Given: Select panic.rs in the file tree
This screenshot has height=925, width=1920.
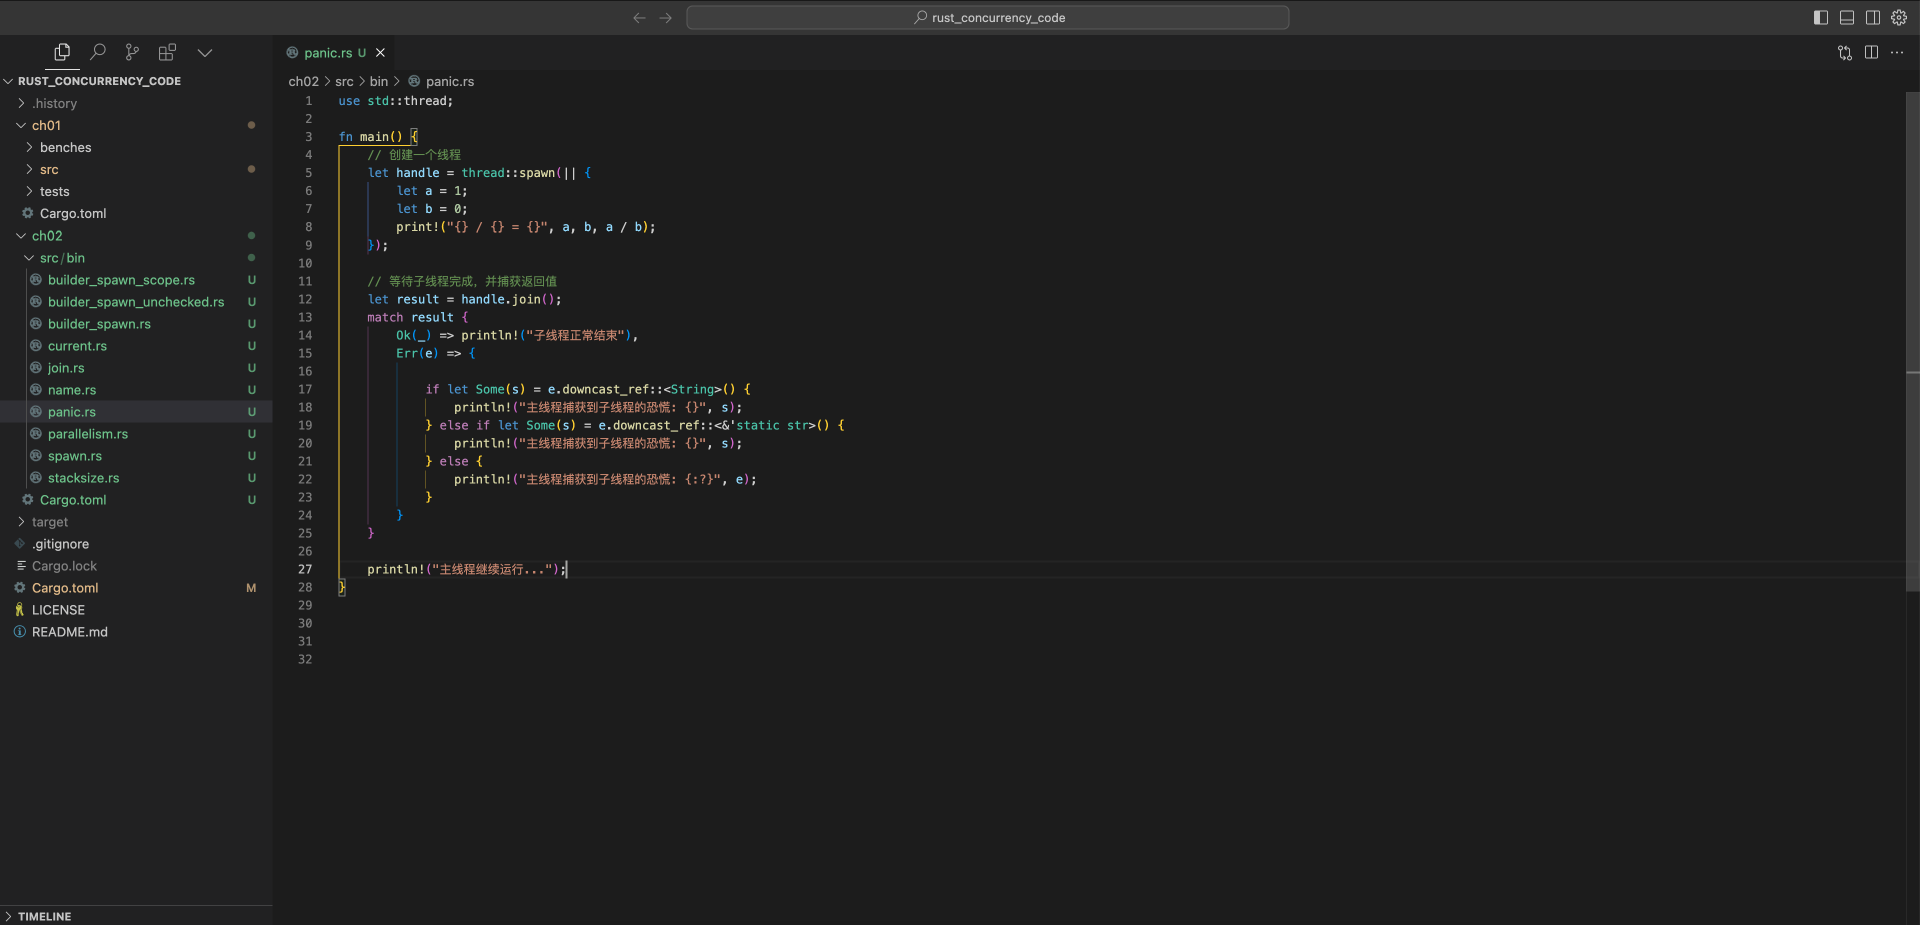Looking at the screenshot, I should coord(136,412).
